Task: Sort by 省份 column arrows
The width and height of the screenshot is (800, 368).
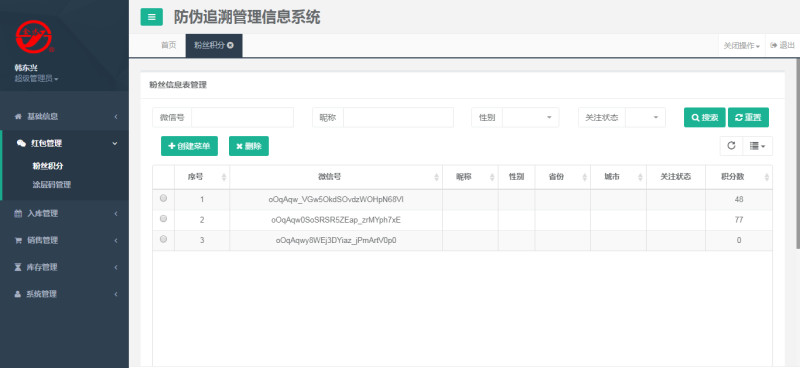Action: coord(585,177)
